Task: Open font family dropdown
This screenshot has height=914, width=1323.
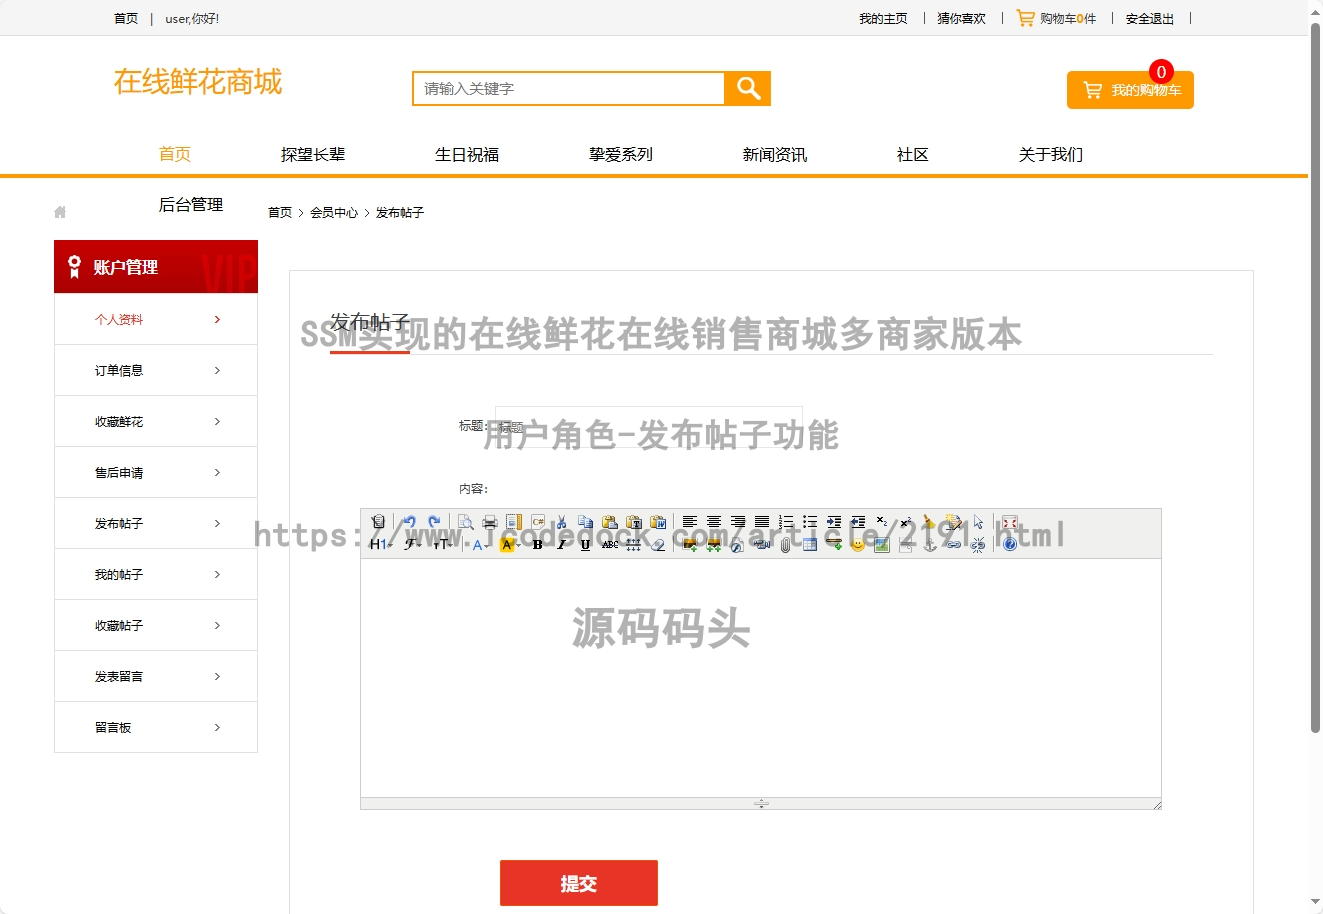Action: tap(412, 545)
